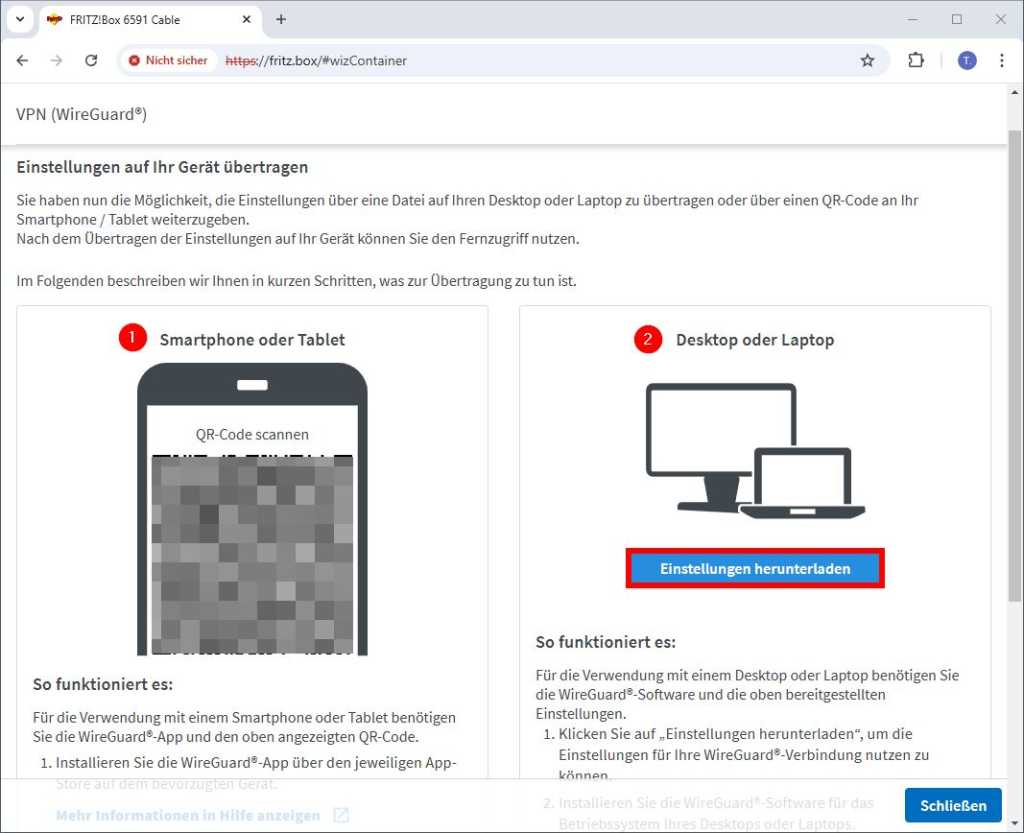Reload the fritz.box page
This screenshot has height=833, width=1024.
coord(91,61)
